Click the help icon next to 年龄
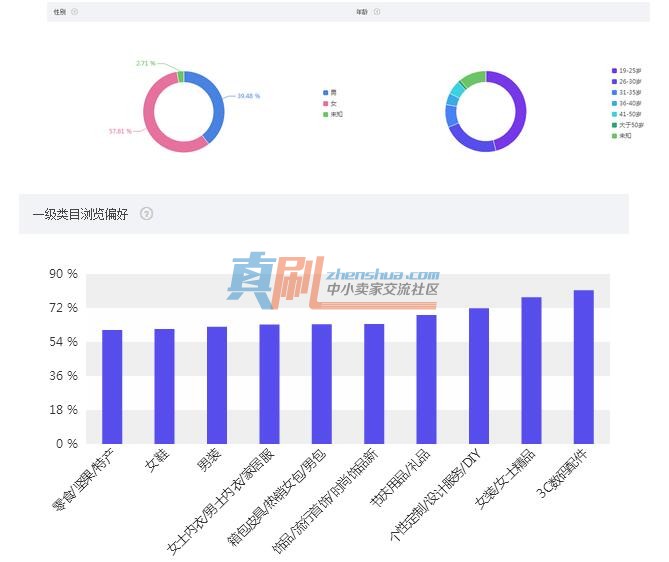The width and height of the screenshot is (669, 562). [x=377, y=12]
